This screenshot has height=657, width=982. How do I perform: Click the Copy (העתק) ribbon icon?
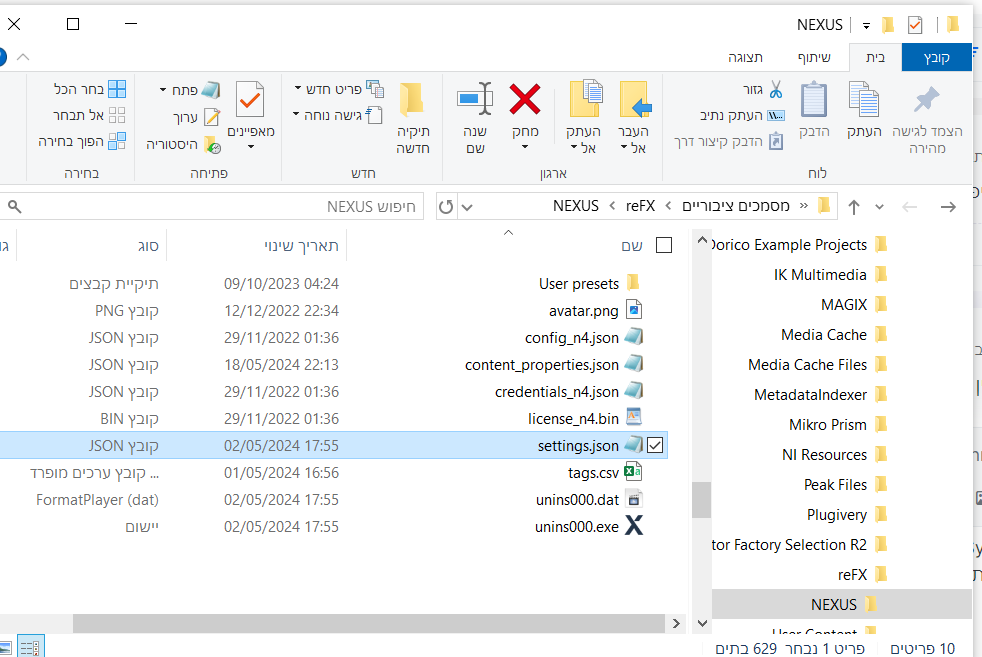tap(864, 99)
